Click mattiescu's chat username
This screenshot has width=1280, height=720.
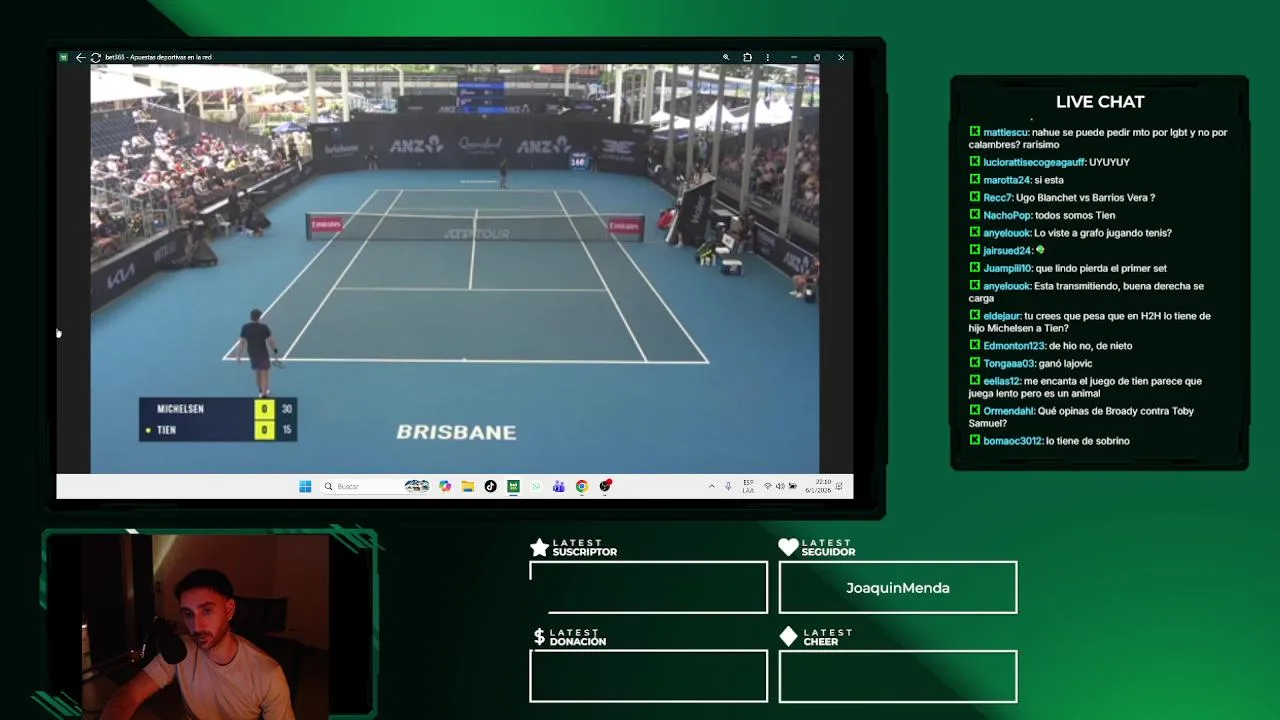tap(1005, 132)
